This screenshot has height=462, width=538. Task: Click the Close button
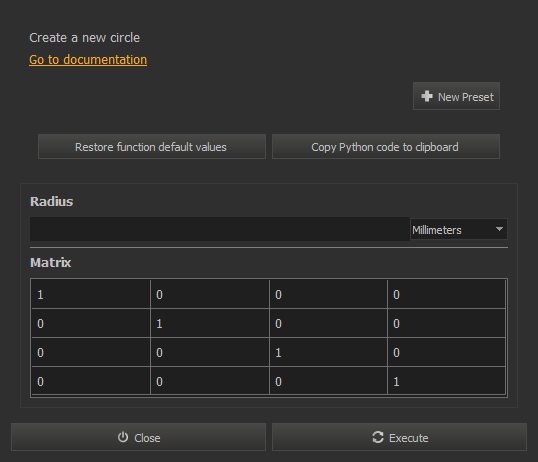tap(138, 437)
